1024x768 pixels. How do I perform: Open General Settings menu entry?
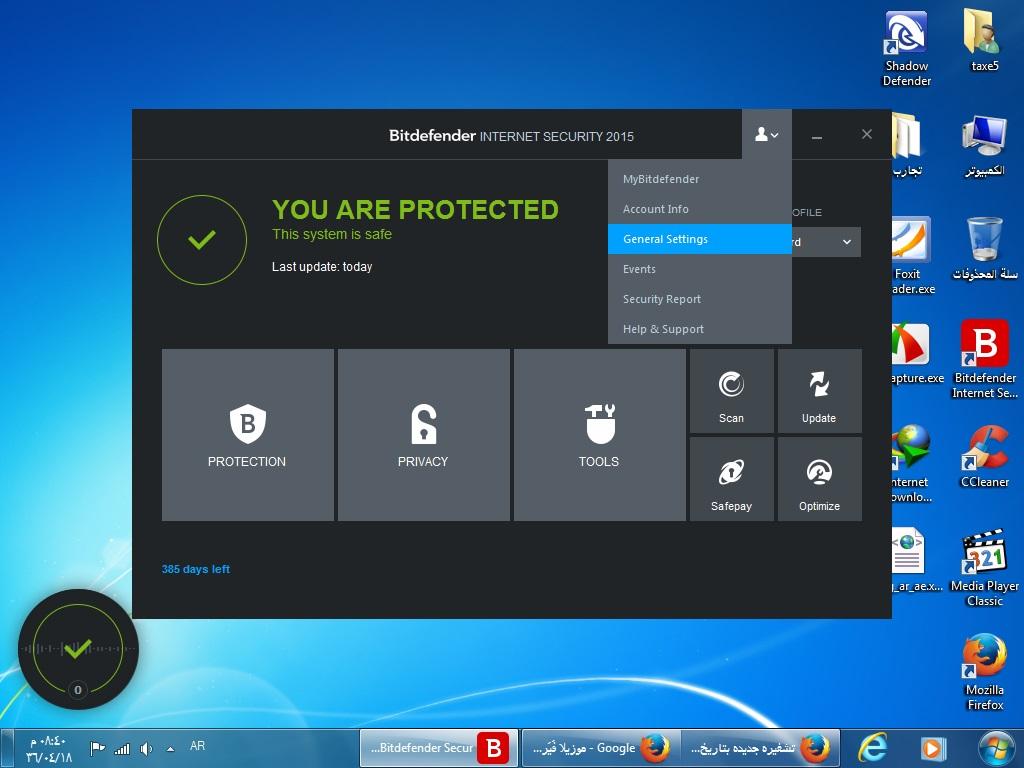pos(699,239)
